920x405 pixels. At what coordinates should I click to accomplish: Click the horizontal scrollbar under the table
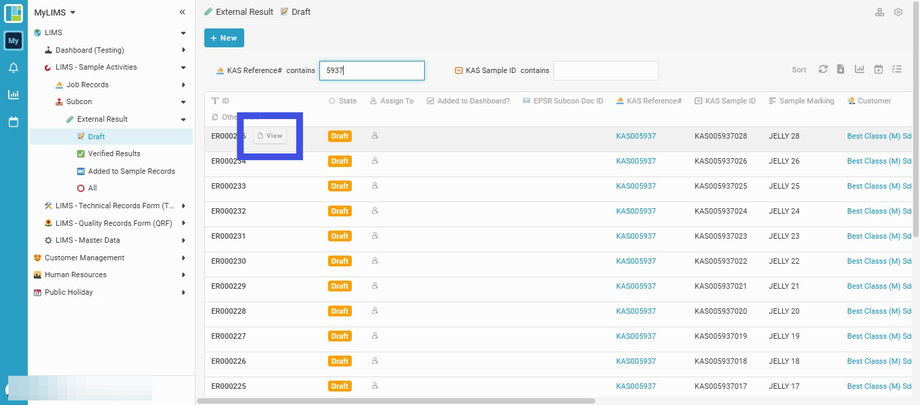click(x=396, y=401)
